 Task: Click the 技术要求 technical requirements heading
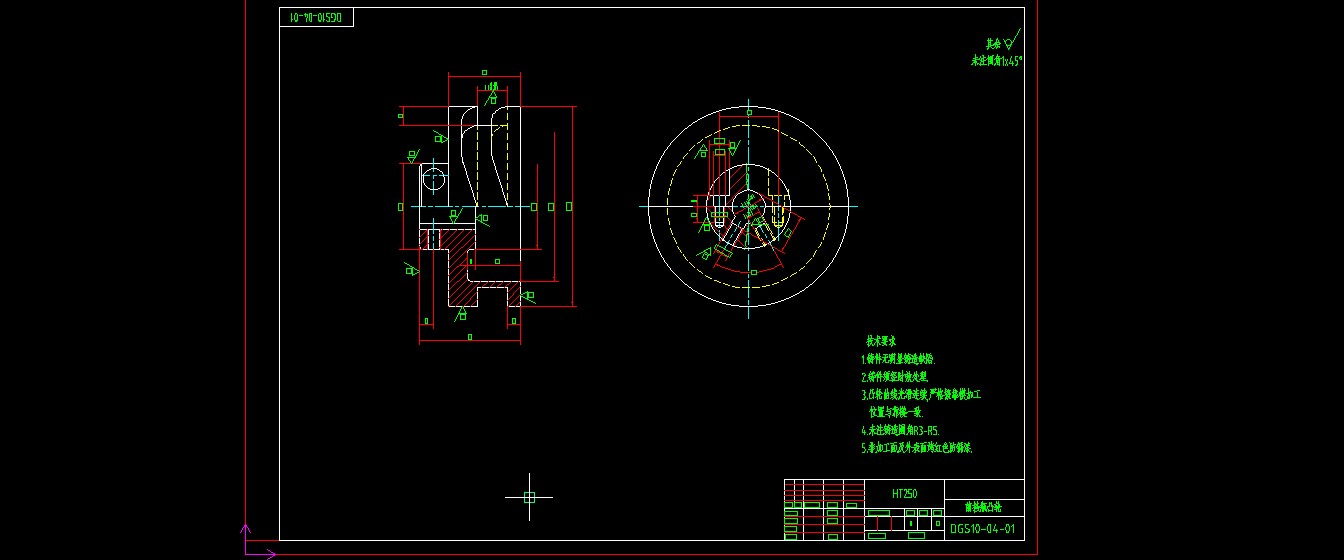(881, 341)
